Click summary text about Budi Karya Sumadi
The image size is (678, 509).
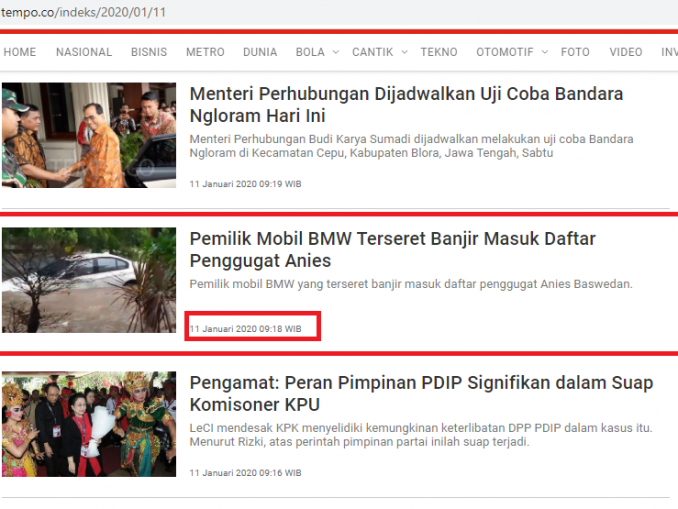(x=411, y=146)
